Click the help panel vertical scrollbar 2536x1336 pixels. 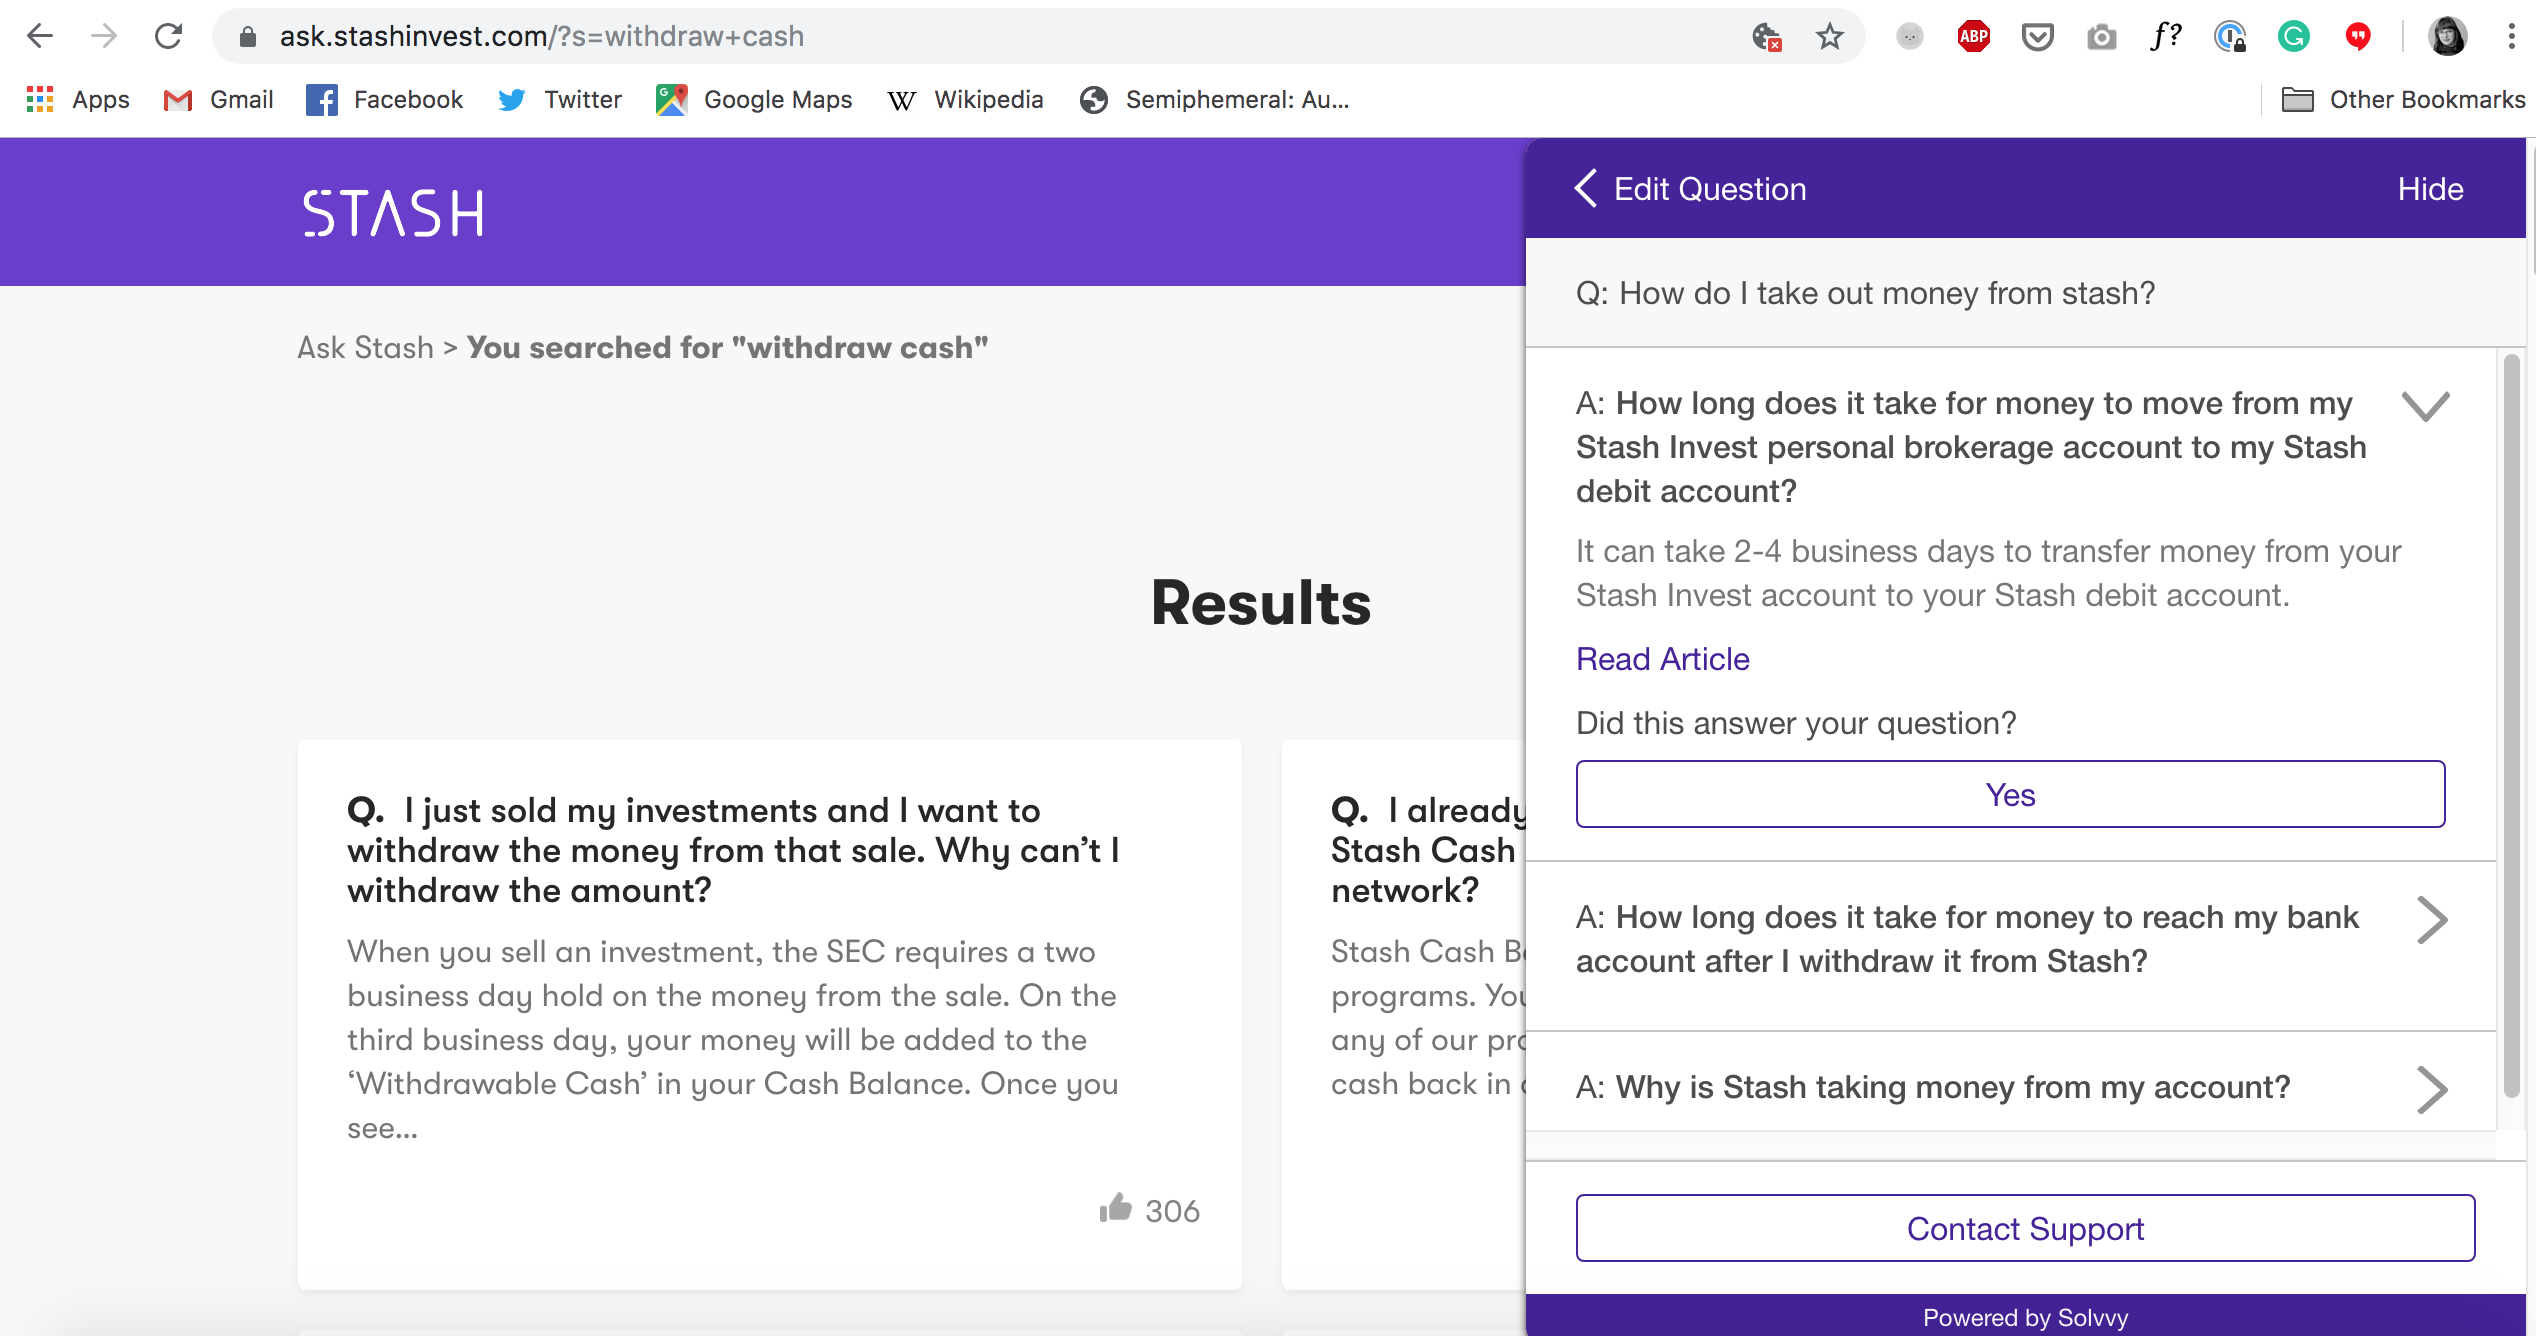[x=2510, y=725]
